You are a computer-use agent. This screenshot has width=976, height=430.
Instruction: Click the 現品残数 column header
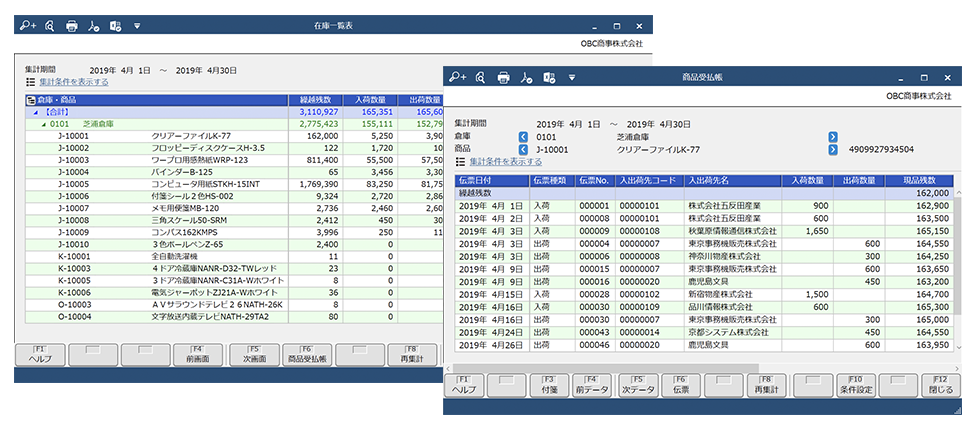[919, 181]
